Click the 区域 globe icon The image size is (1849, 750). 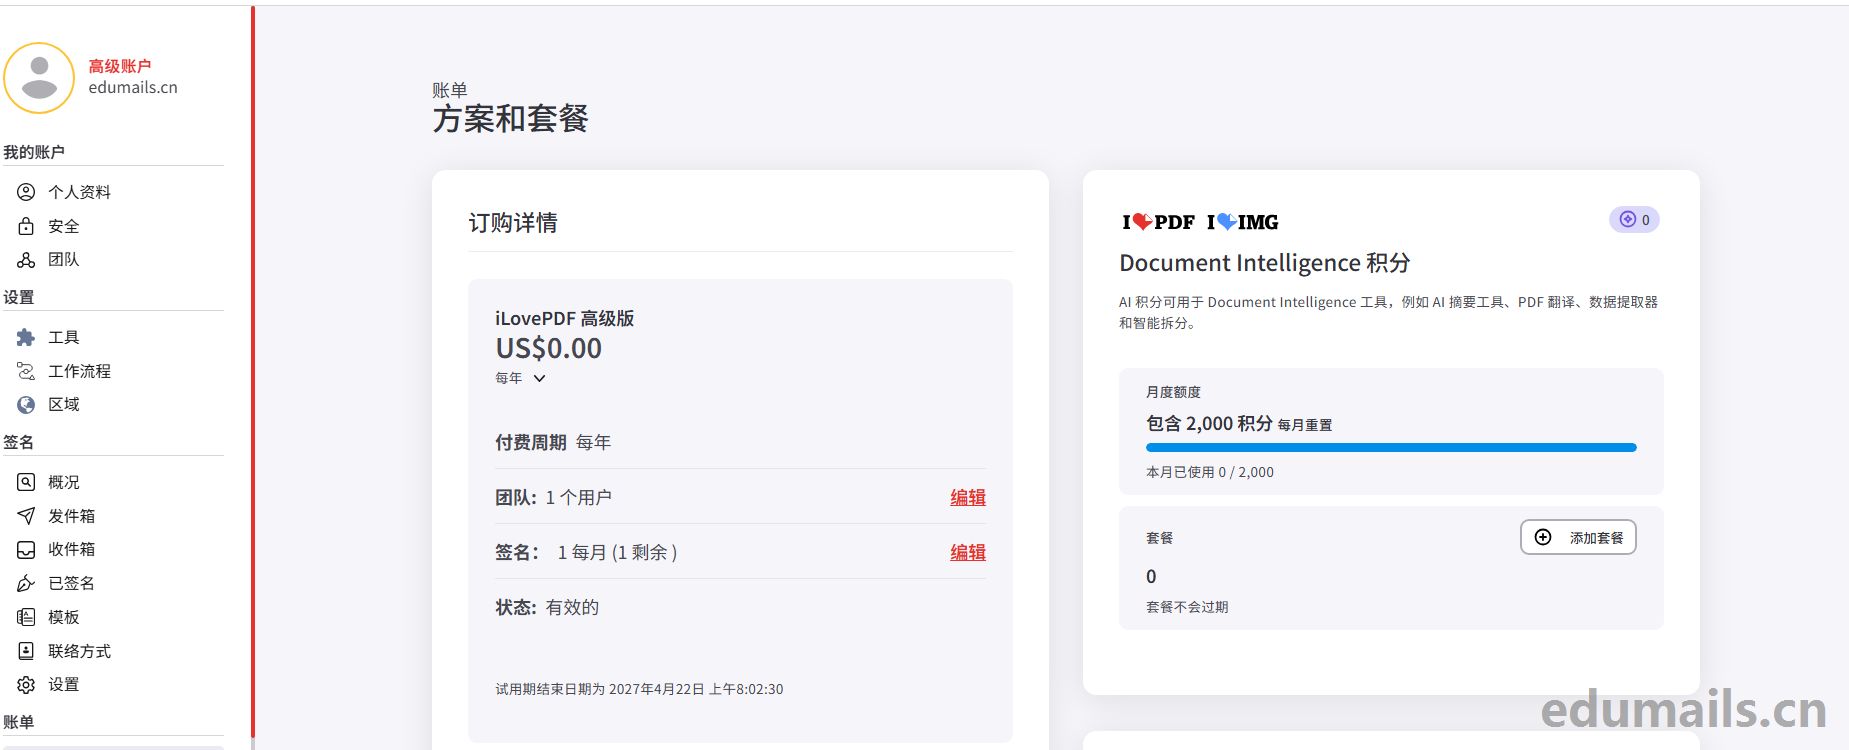(26, 405)
